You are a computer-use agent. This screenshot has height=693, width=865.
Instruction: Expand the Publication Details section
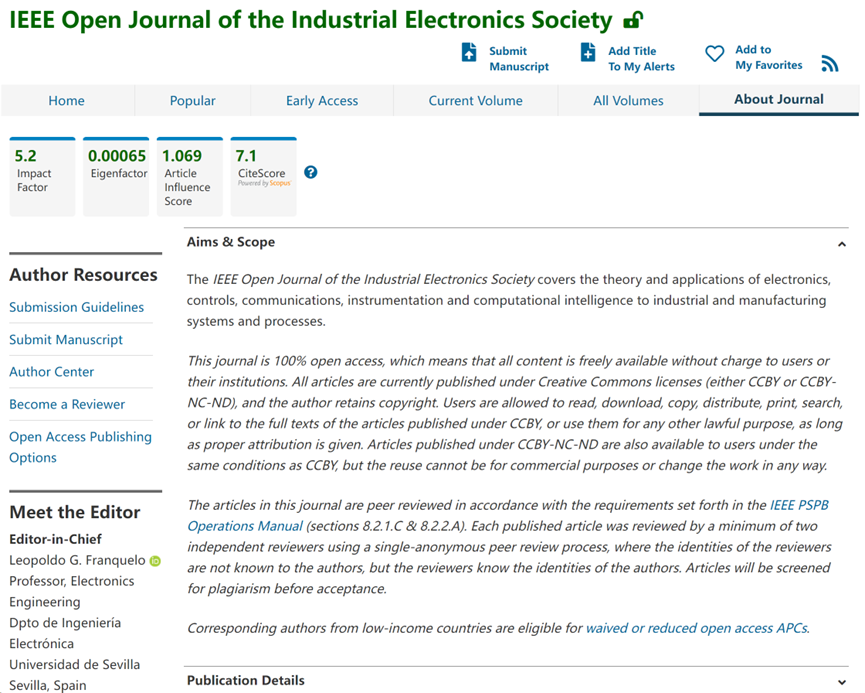pos(841,682)
